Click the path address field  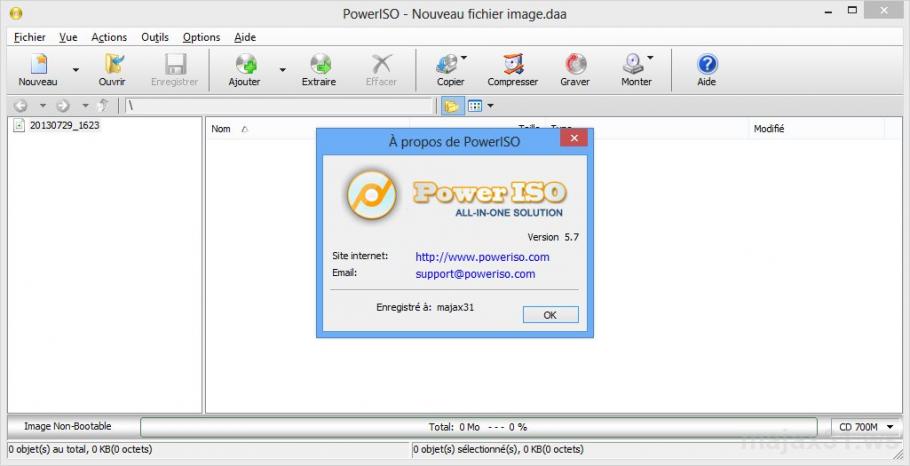point(279,106)
